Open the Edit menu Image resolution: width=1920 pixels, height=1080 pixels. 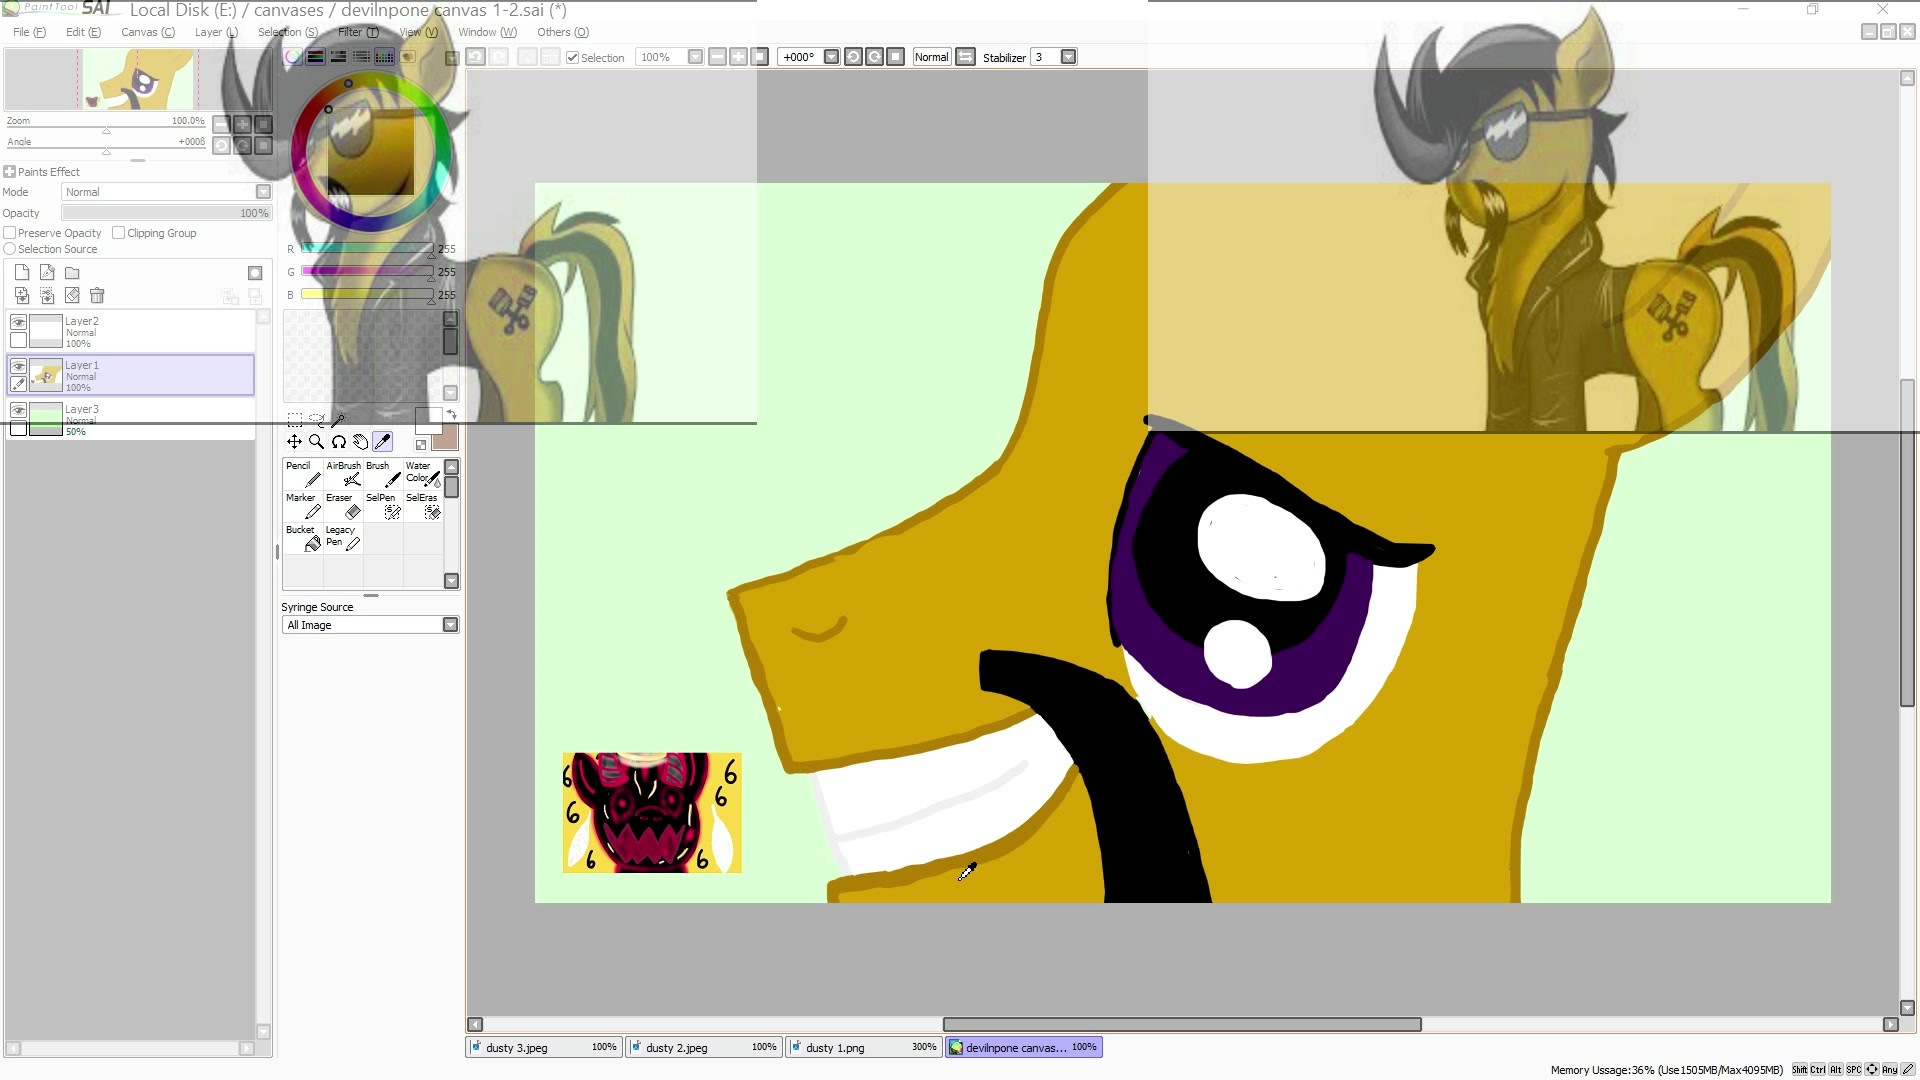tap(83, 32)
